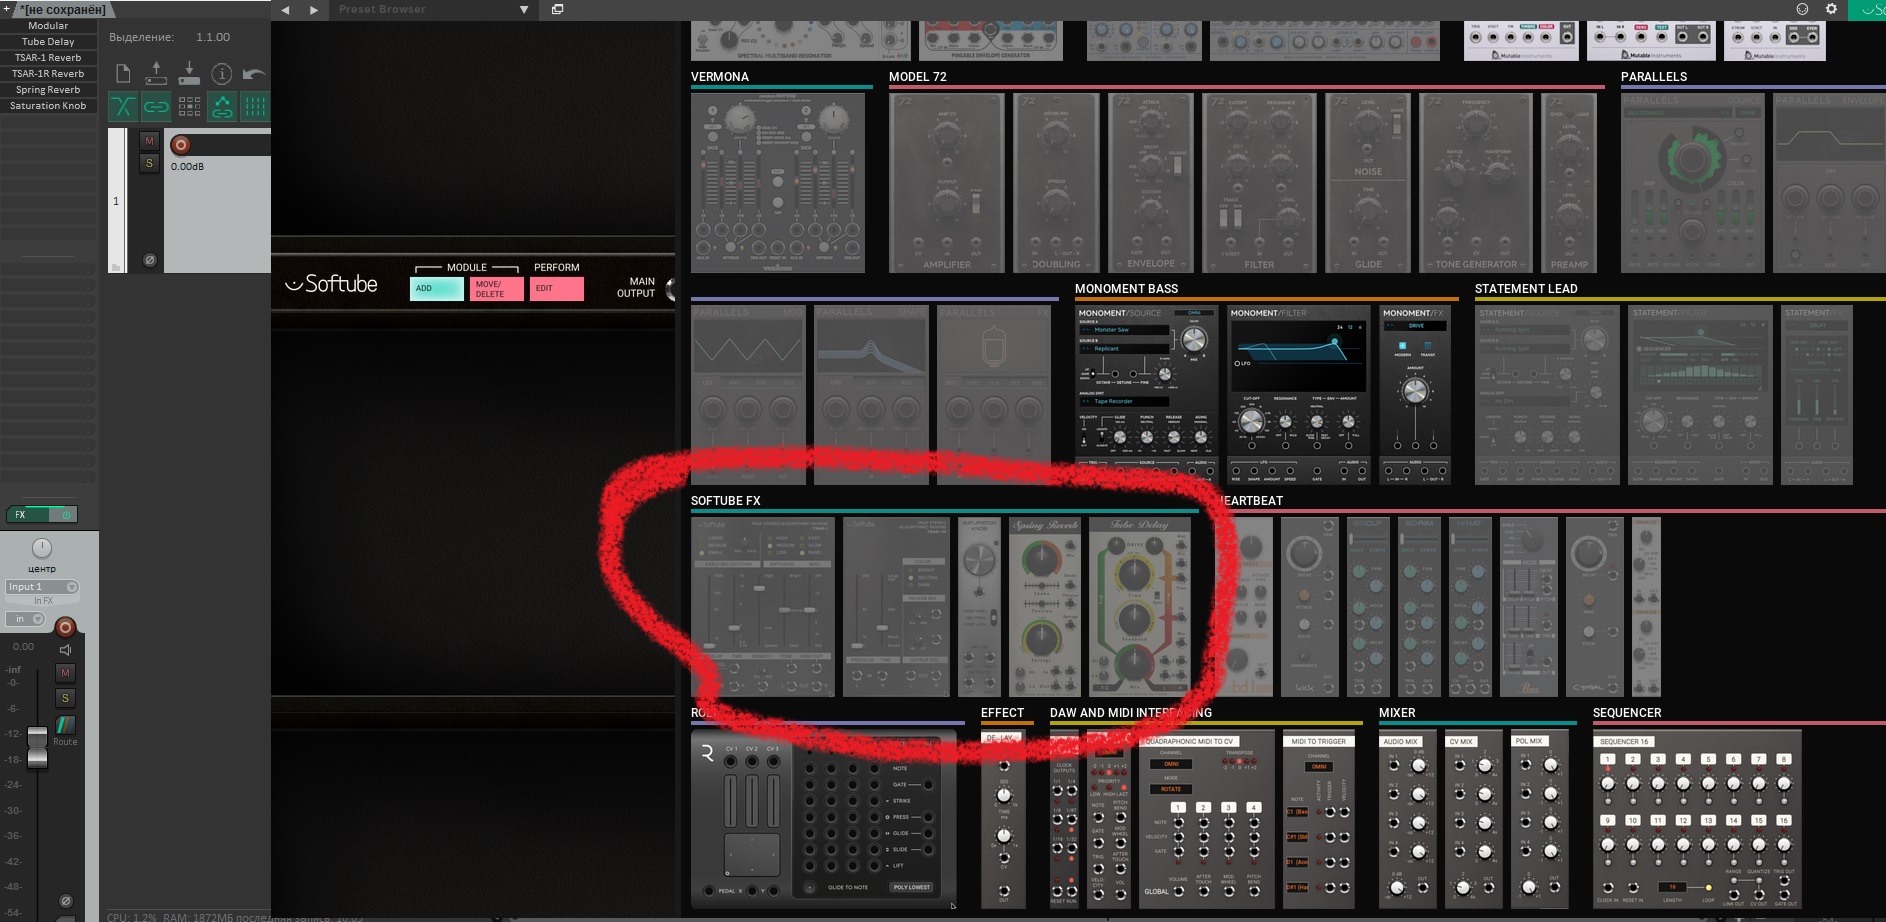Toggle phase invert in the track panel
The width and height of the screenshot is (1886, 922).
pyautogui.click(x=149, y=260)
